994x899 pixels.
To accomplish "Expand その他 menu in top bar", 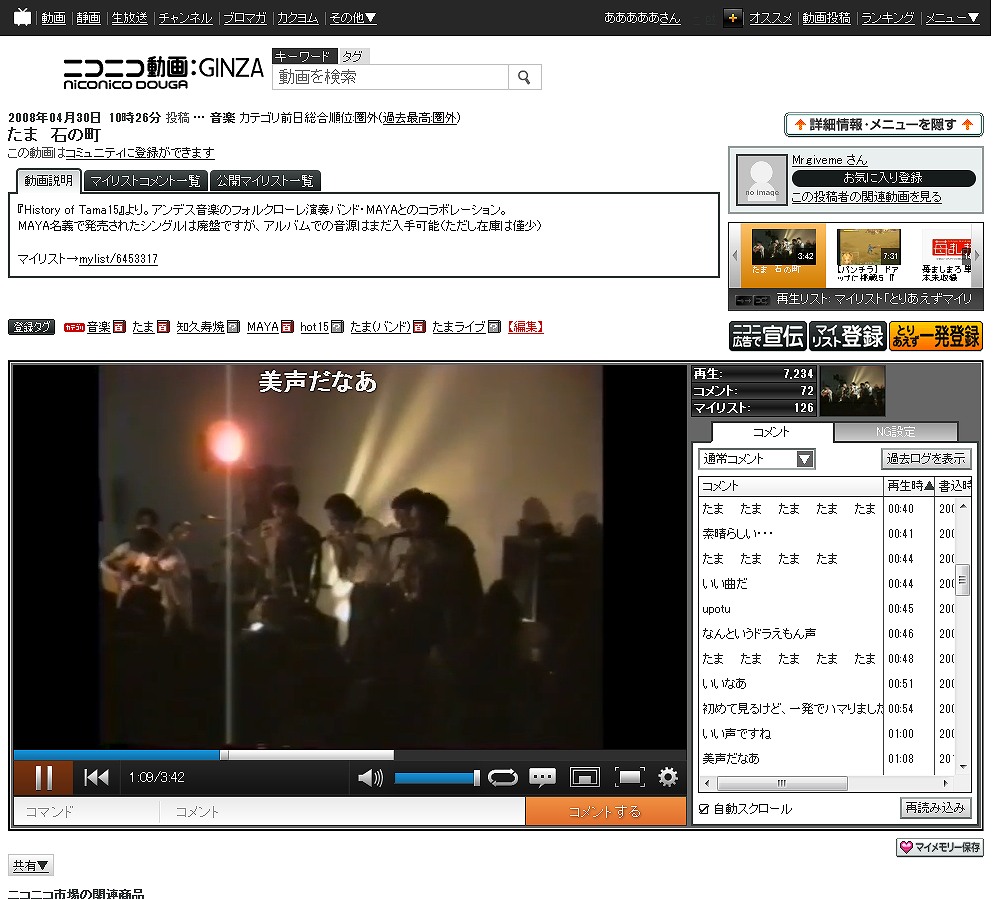I will 353,18.
